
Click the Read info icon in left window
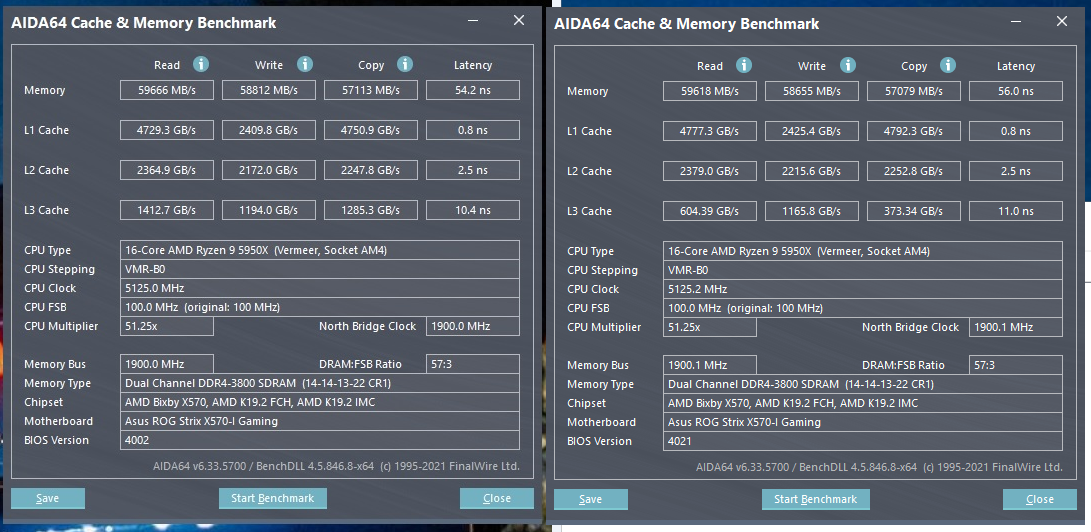[200, 65]
